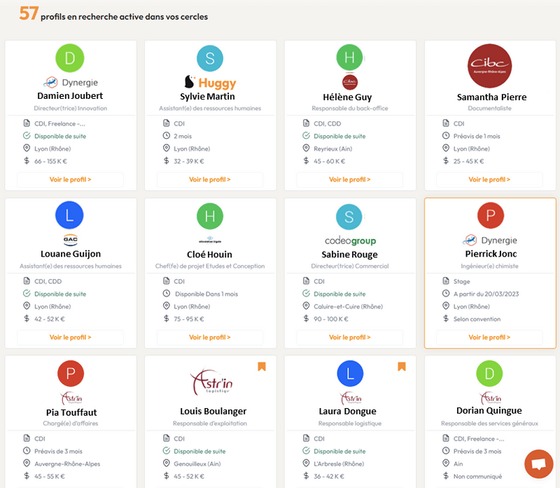Click the name Dorian Quingue

pos(489,411)
